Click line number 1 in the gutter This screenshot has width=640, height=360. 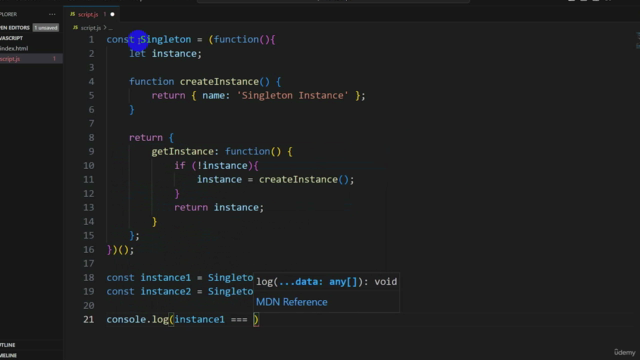pos(91,40)
